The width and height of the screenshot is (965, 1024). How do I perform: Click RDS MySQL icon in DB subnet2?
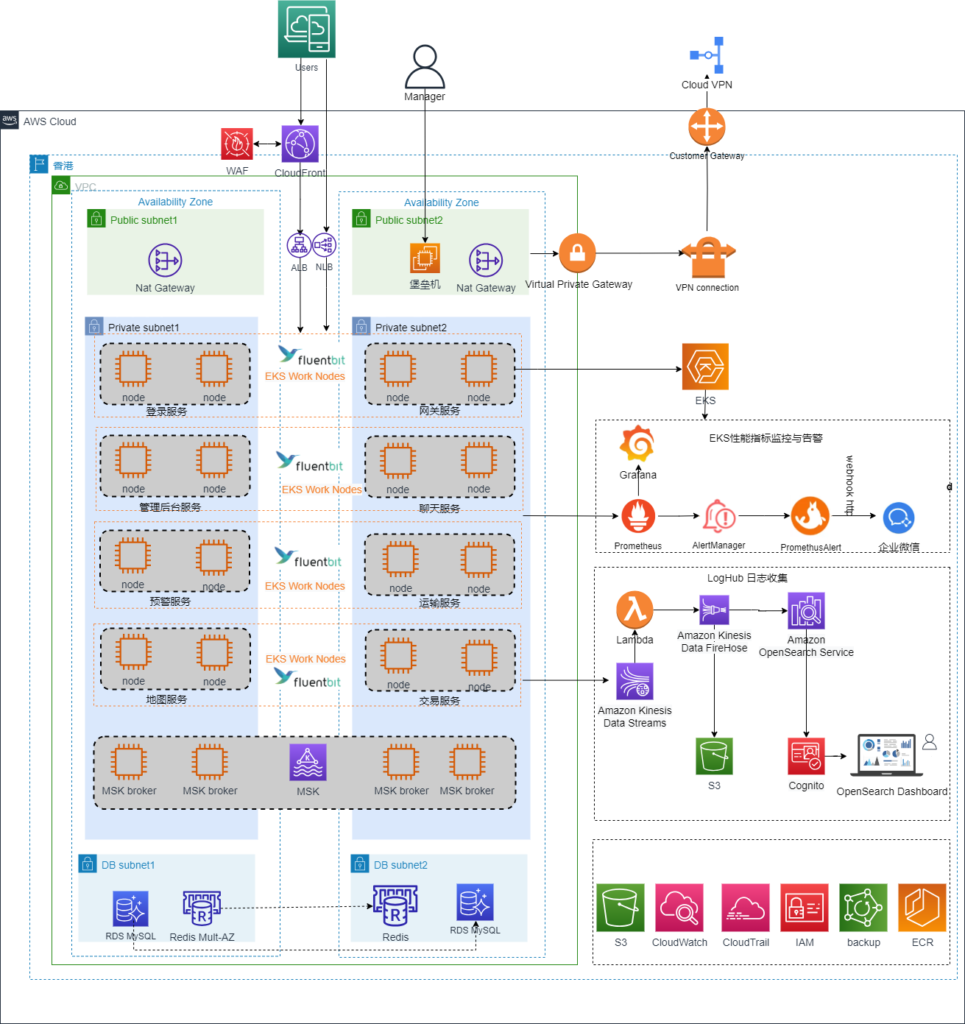(x=475, y=902)
